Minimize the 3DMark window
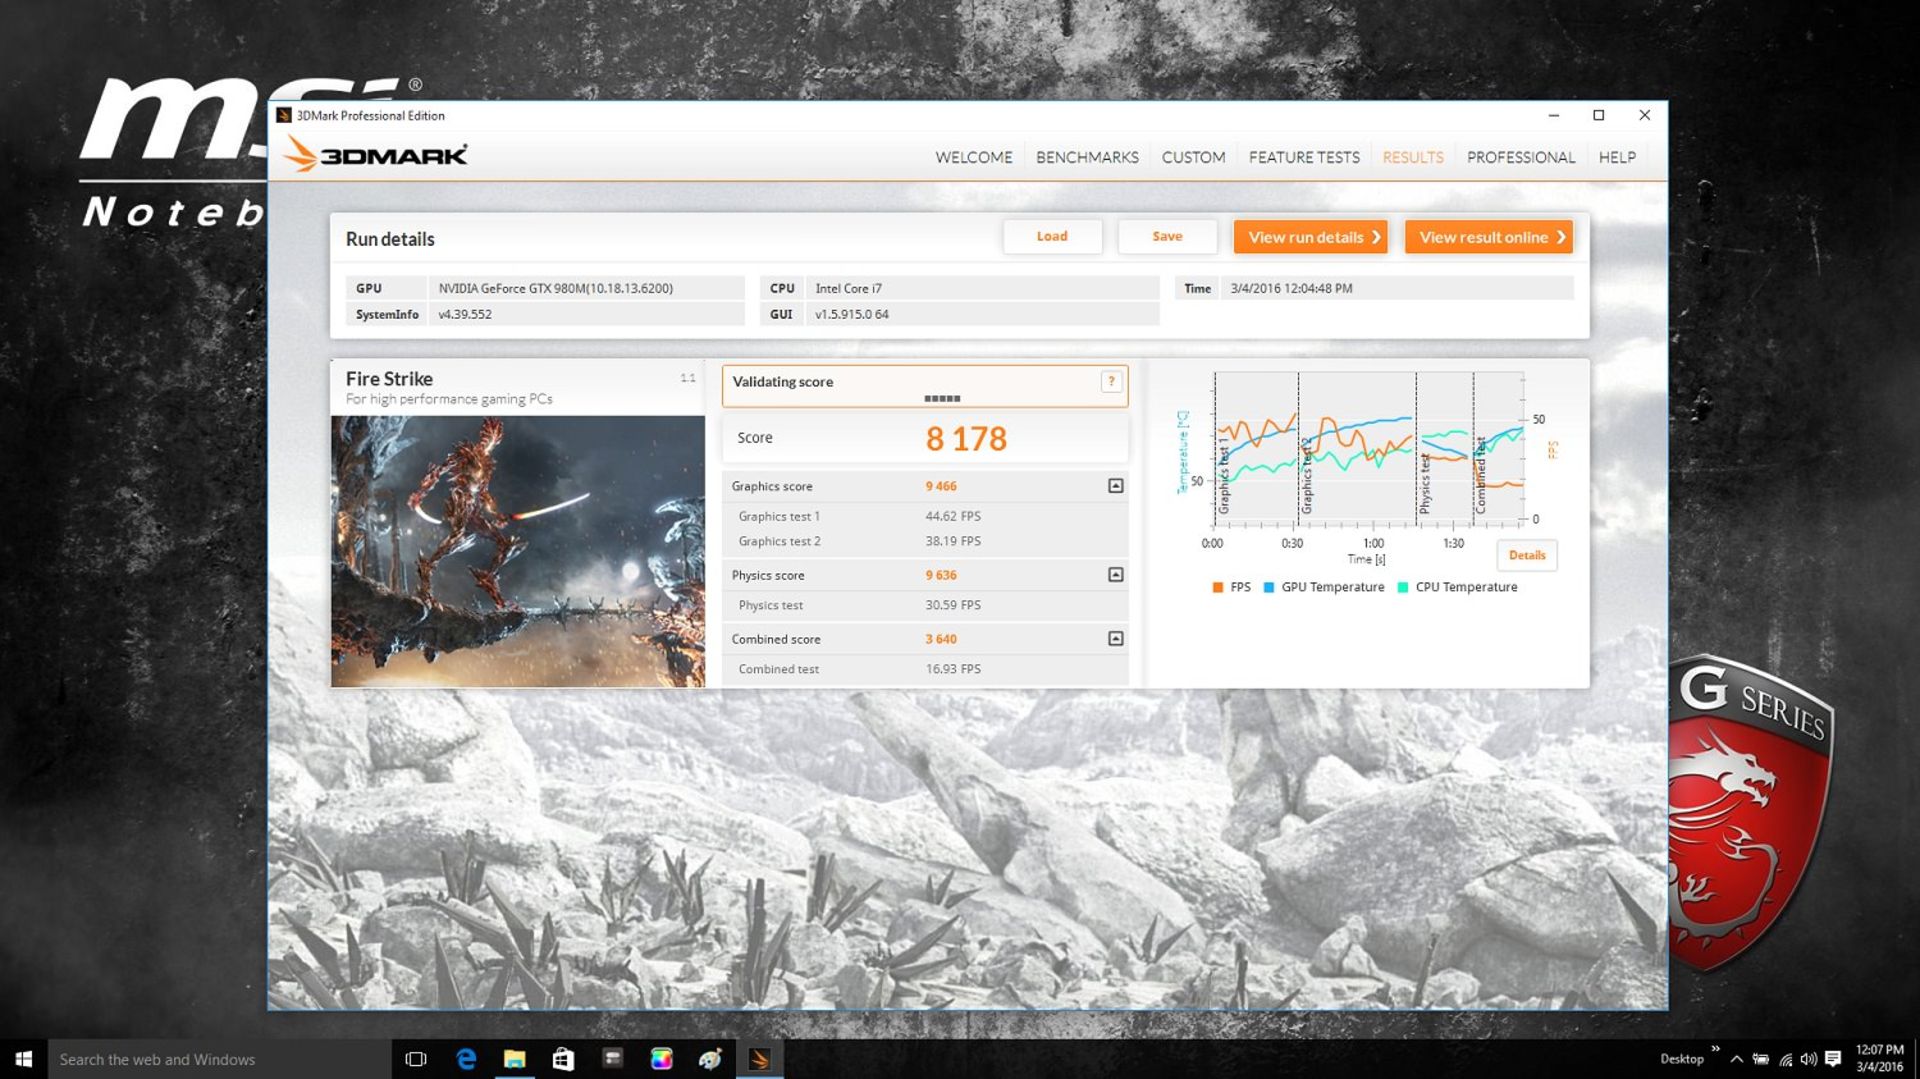Viewport: 1920px width, 1079px height. [x=1553, y=115]
